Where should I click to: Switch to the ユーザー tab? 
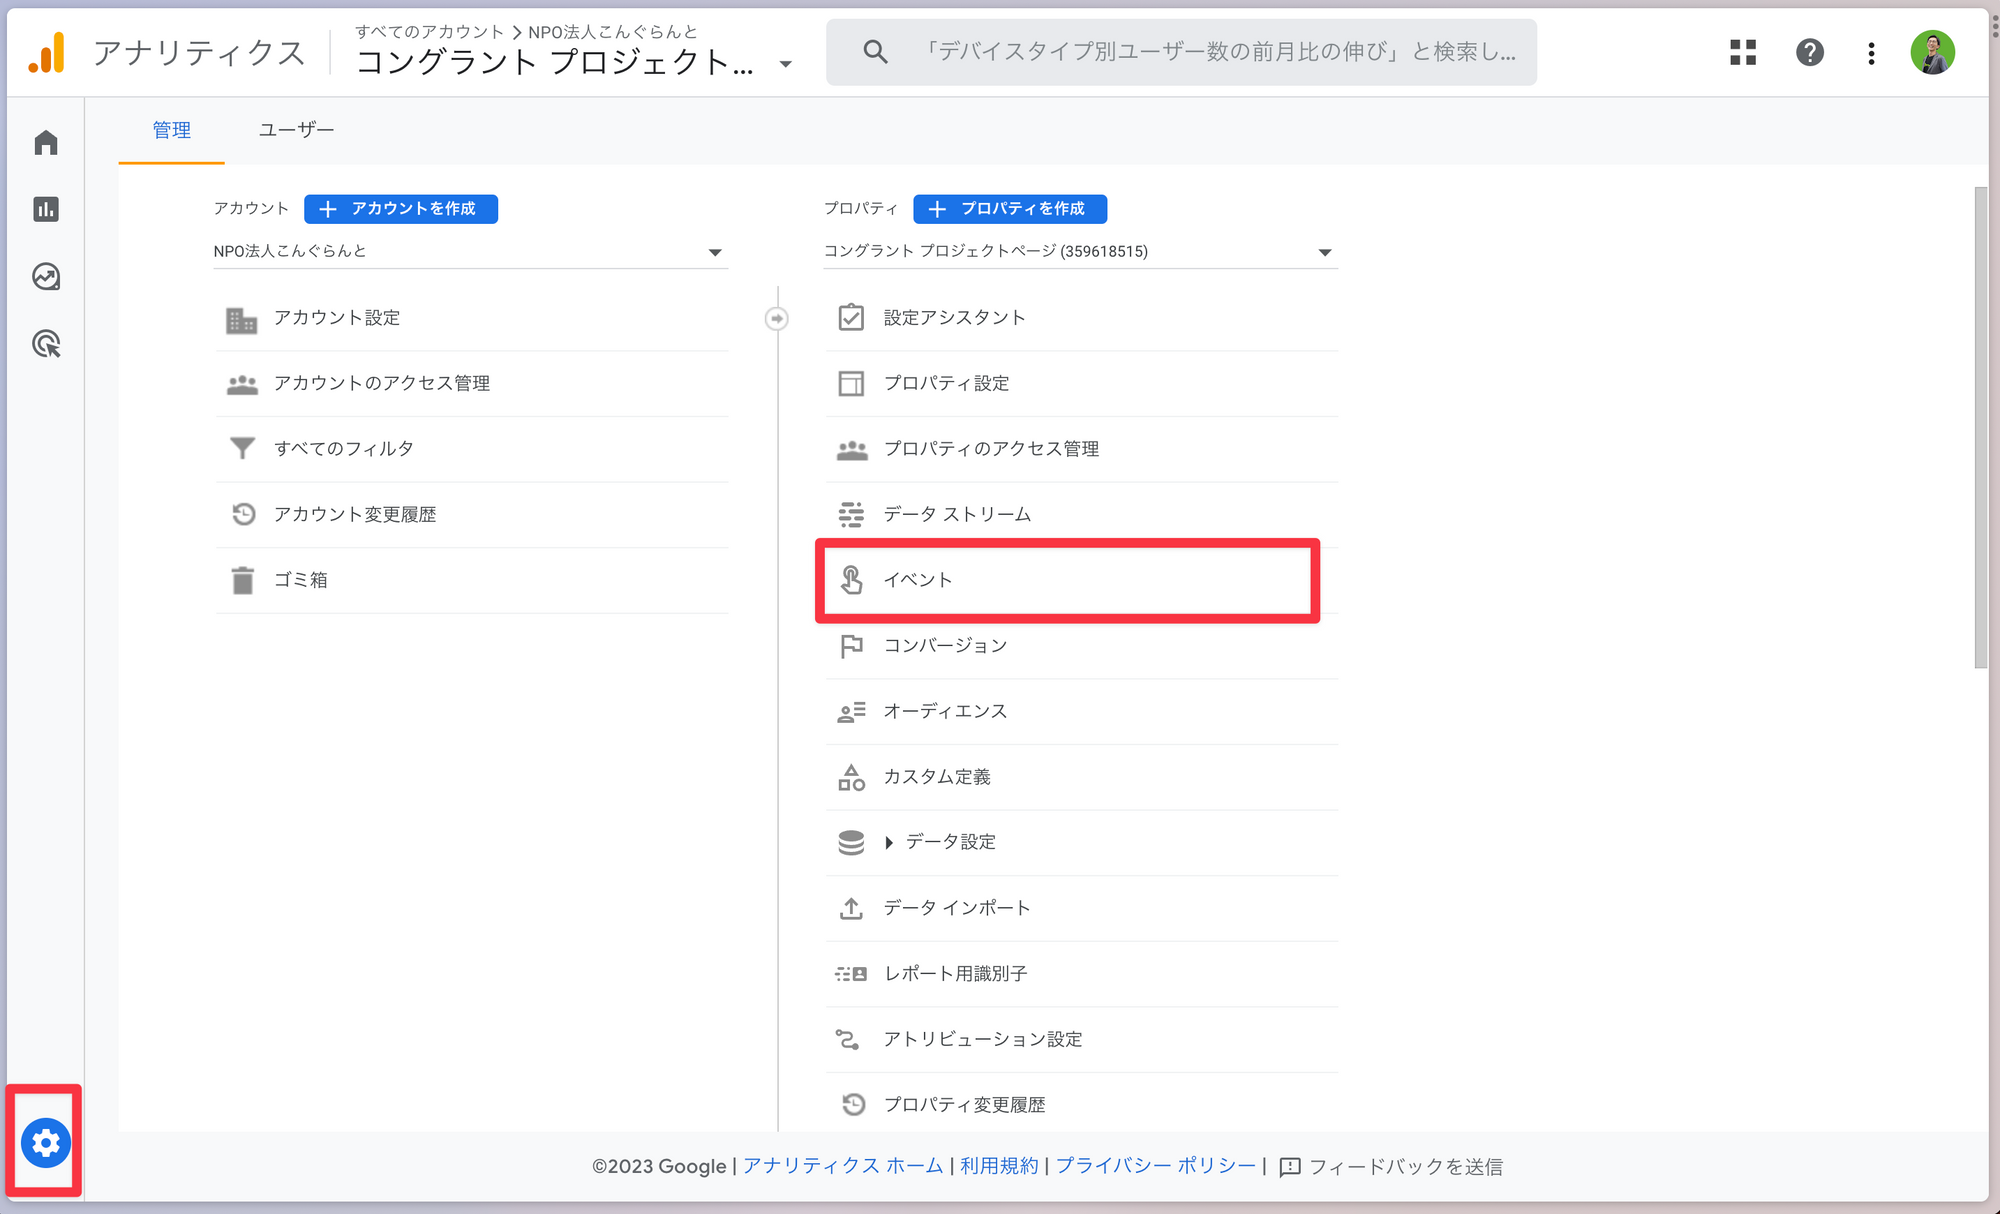point(296,130)
